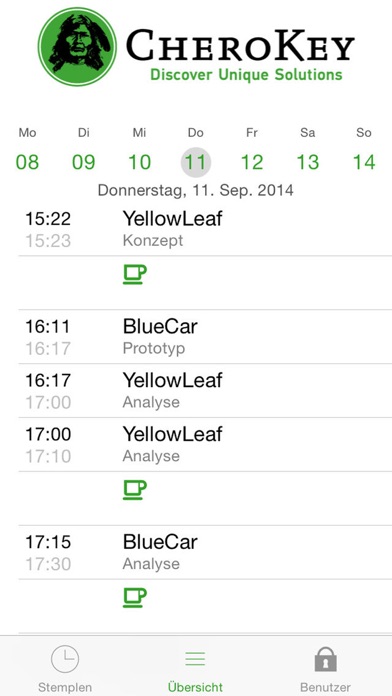Select Tuesday 09 in week strip
392x696 pixels.
click(83, 162)
